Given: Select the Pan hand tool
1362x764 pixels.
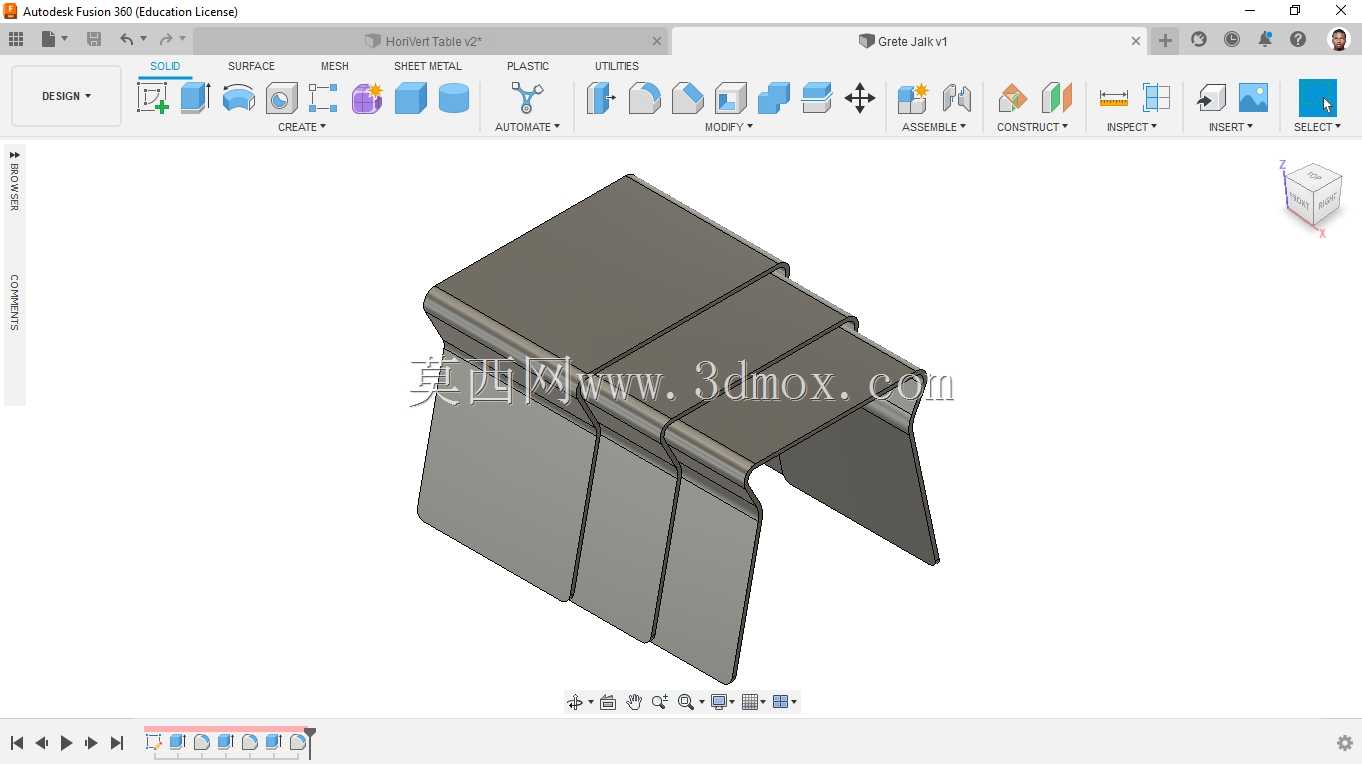Looking at the screenshot, I should click(634, 702).
